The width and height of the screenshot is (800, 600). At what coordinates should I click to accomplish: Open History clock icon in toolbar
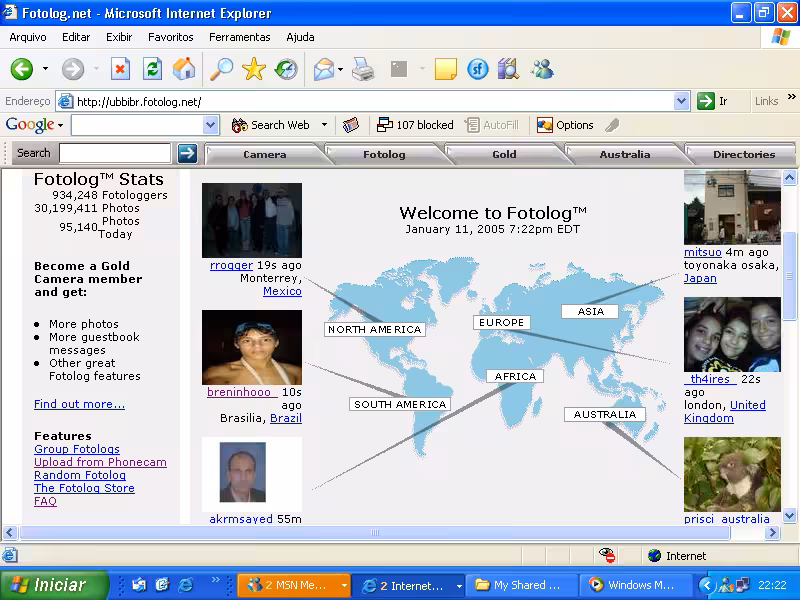click(x=286, y=69)
